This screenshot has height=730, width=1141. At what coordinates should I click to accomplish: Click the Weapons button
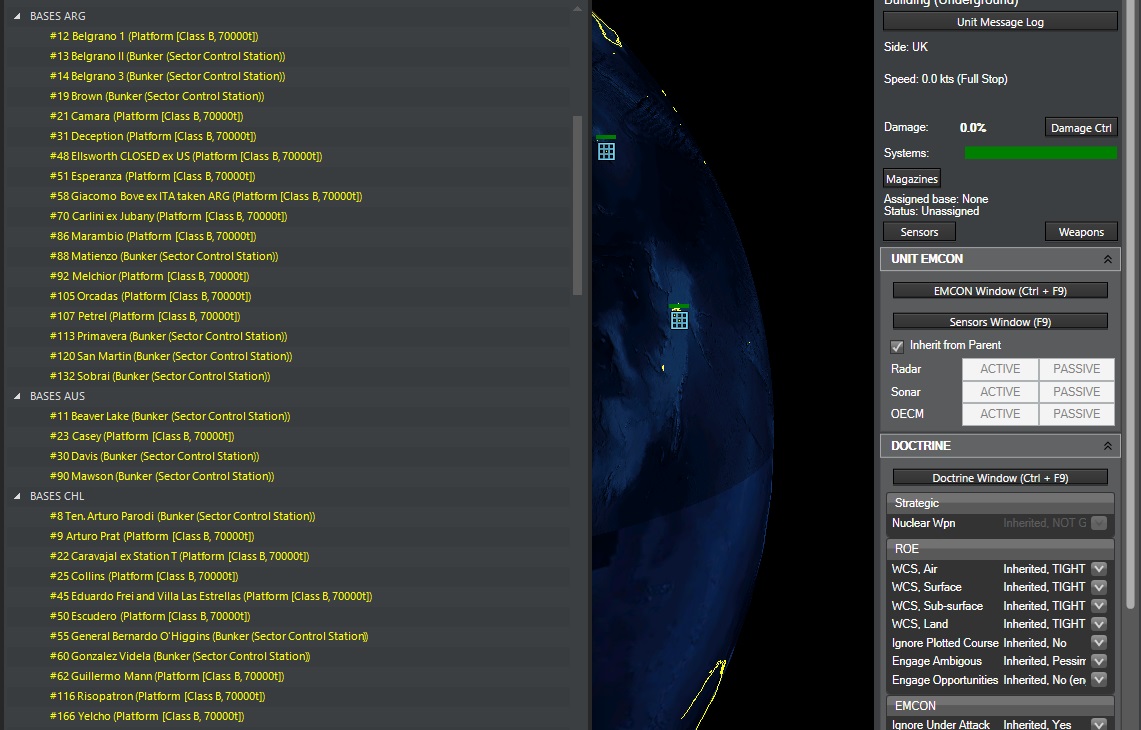click(1081, 231)
